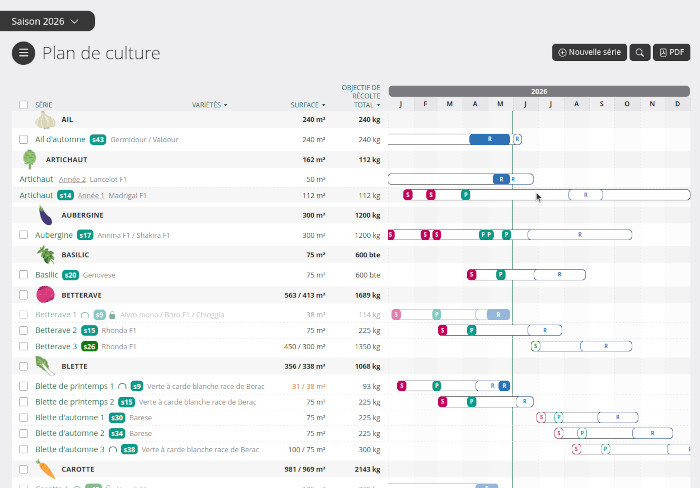The width and height of the screenshot is (700, 488).
Task: Select the blue harvest bar for Ail d'automne
Action: [489, 139]
